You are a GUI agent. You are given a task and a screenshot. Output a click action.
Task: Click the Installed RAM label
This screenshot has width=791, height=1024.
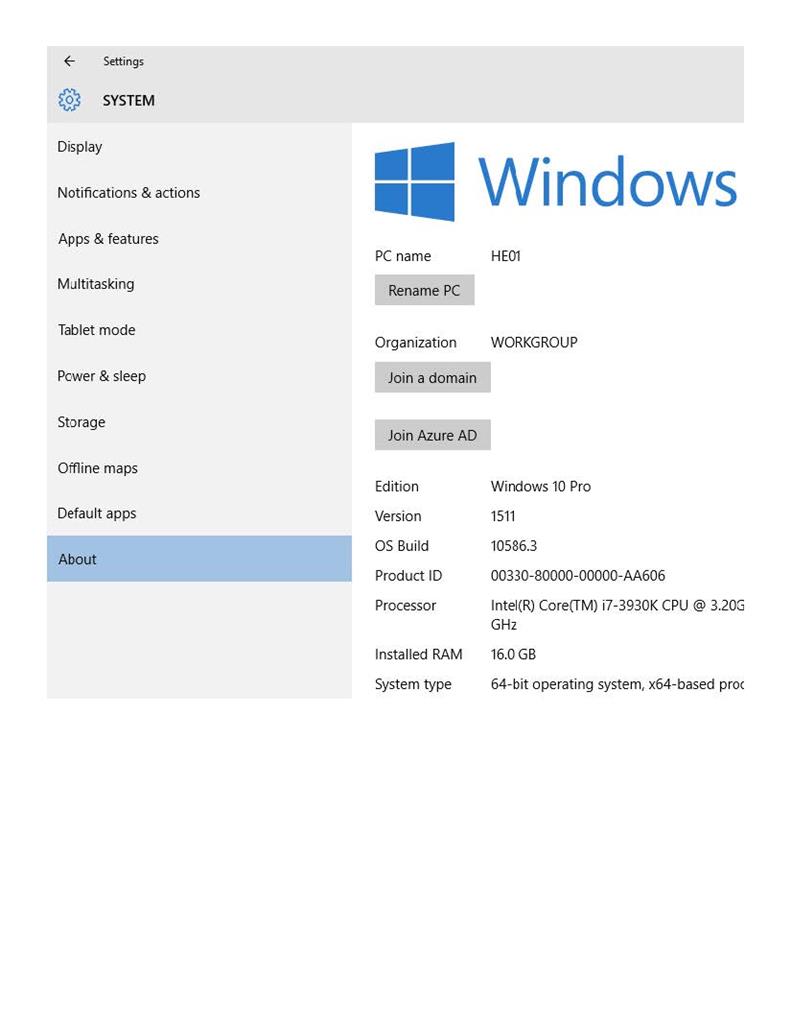419,654
